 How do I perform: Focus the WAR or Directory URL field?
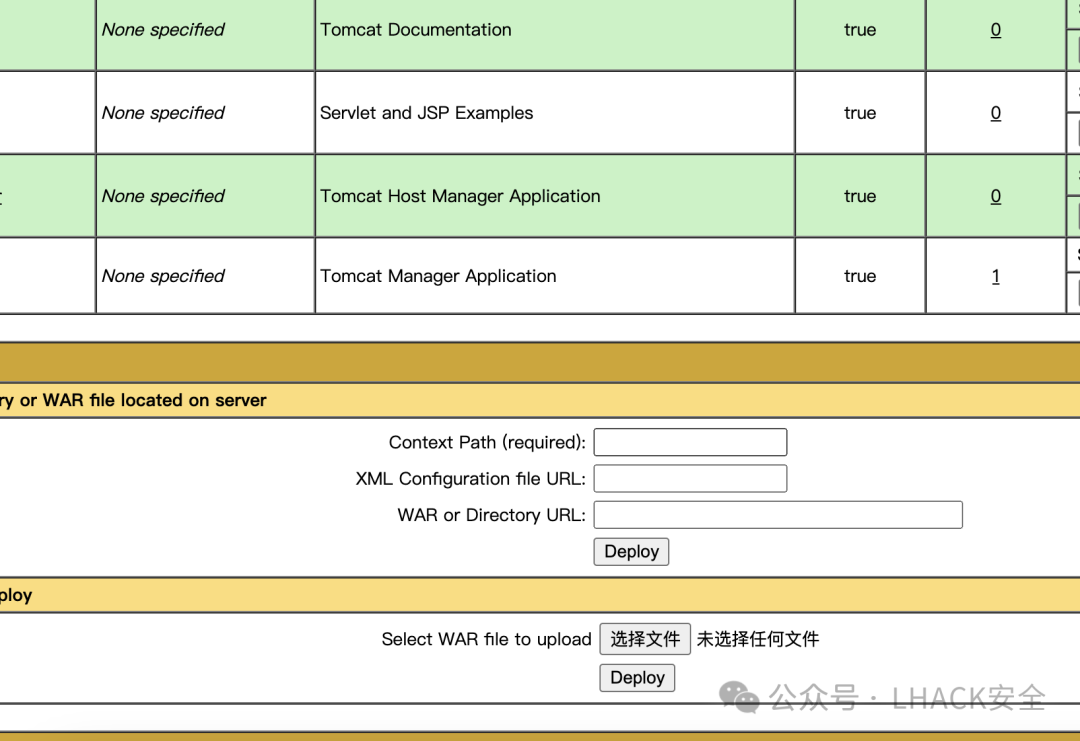pyautogui.click(x=778, y=515)
